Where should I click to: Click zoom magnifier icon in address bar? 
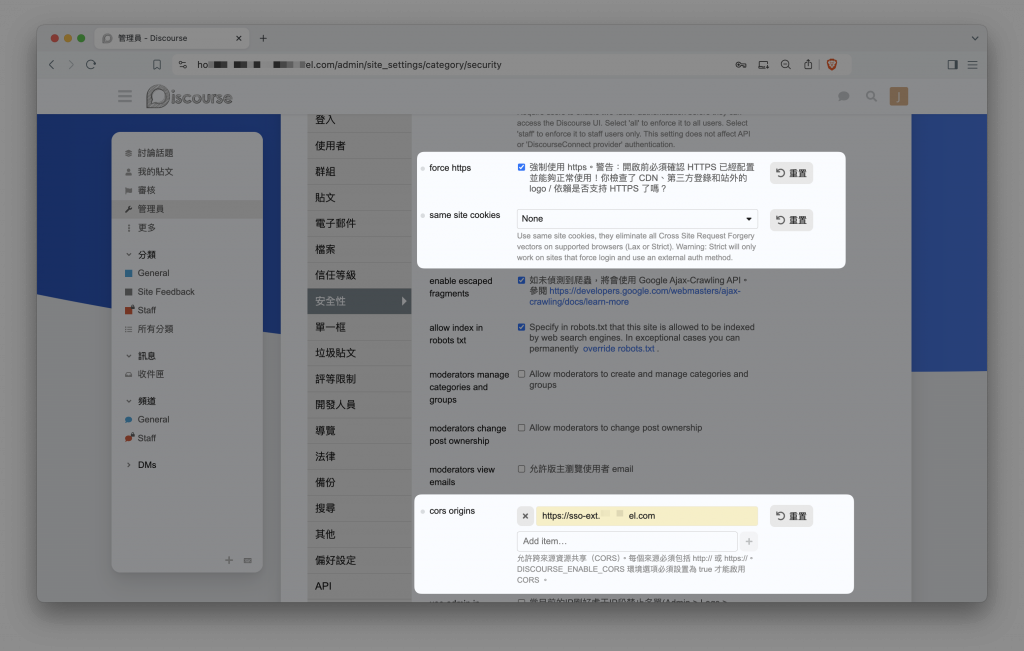786,65
